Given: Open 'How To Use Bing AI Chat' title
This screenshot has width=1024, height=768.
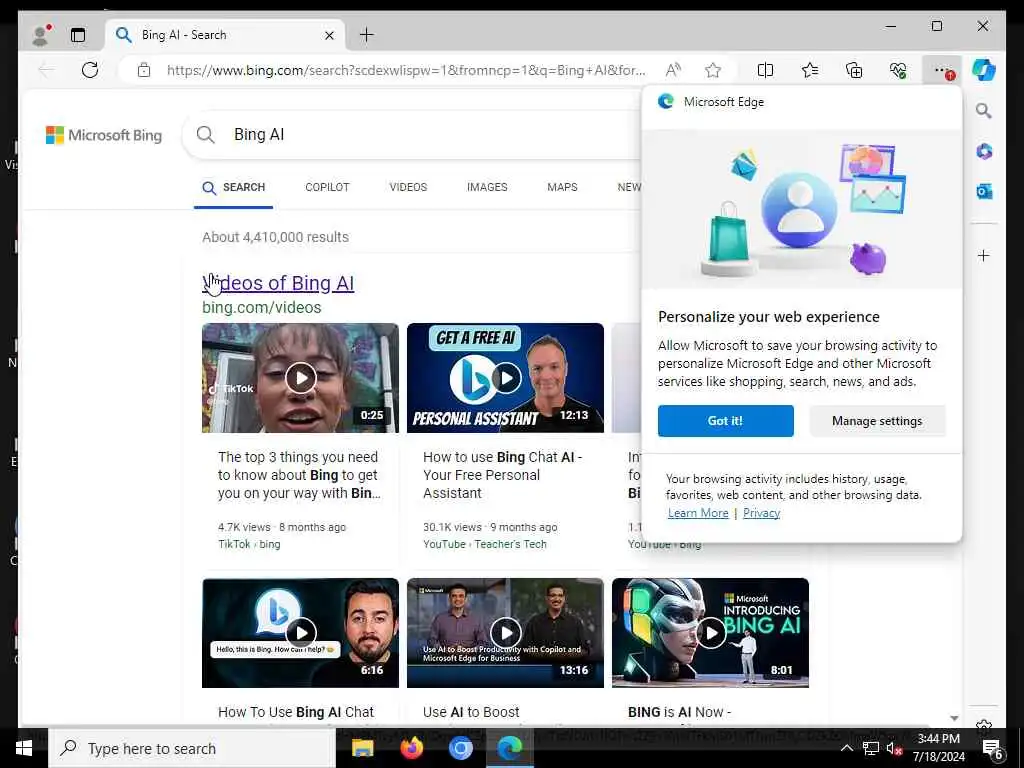Looking at the screenshot, I should coord(296,712).
